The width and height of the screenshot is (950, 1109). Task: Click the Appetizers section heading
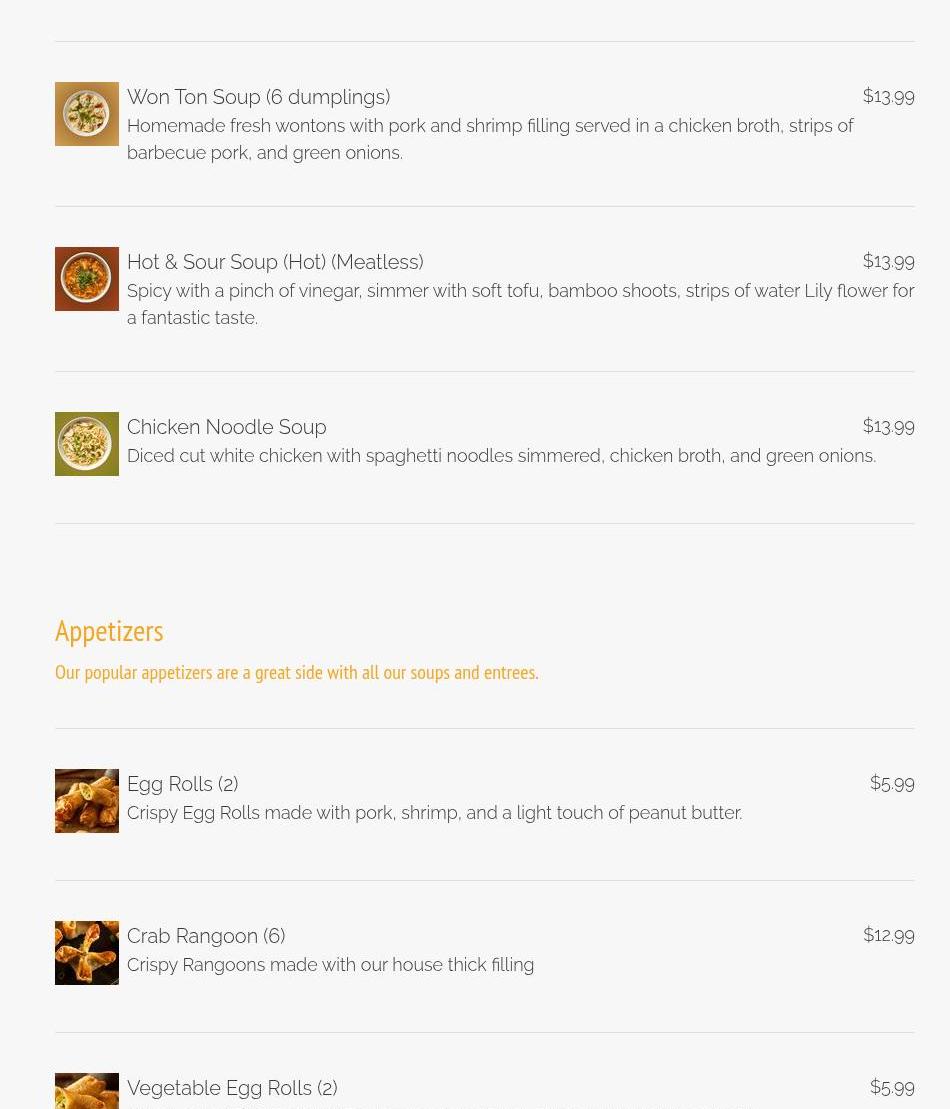(109, 631)
